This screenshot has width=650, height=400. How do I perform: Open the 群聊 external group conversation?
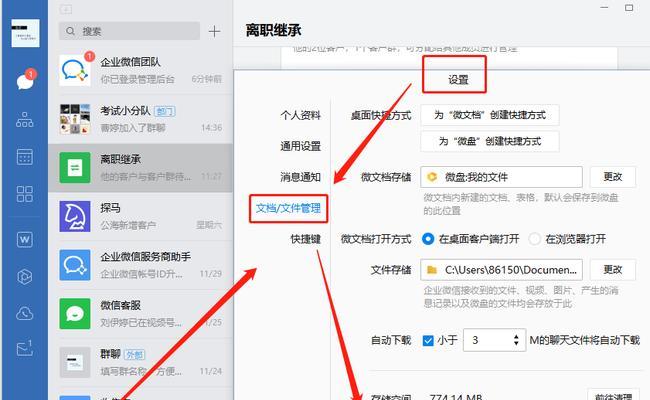(x=141, y=363)
